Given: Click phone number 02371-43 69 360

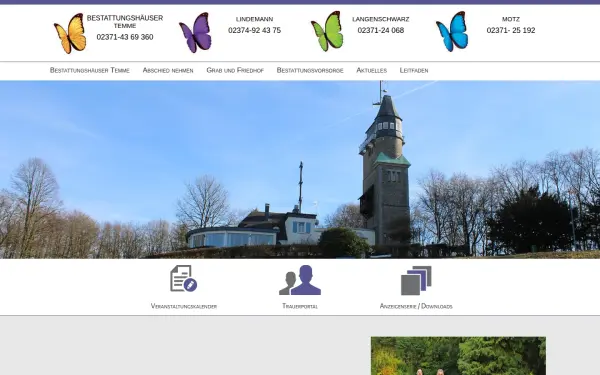Looking at the screenshot, I should (x=125, y=37).
